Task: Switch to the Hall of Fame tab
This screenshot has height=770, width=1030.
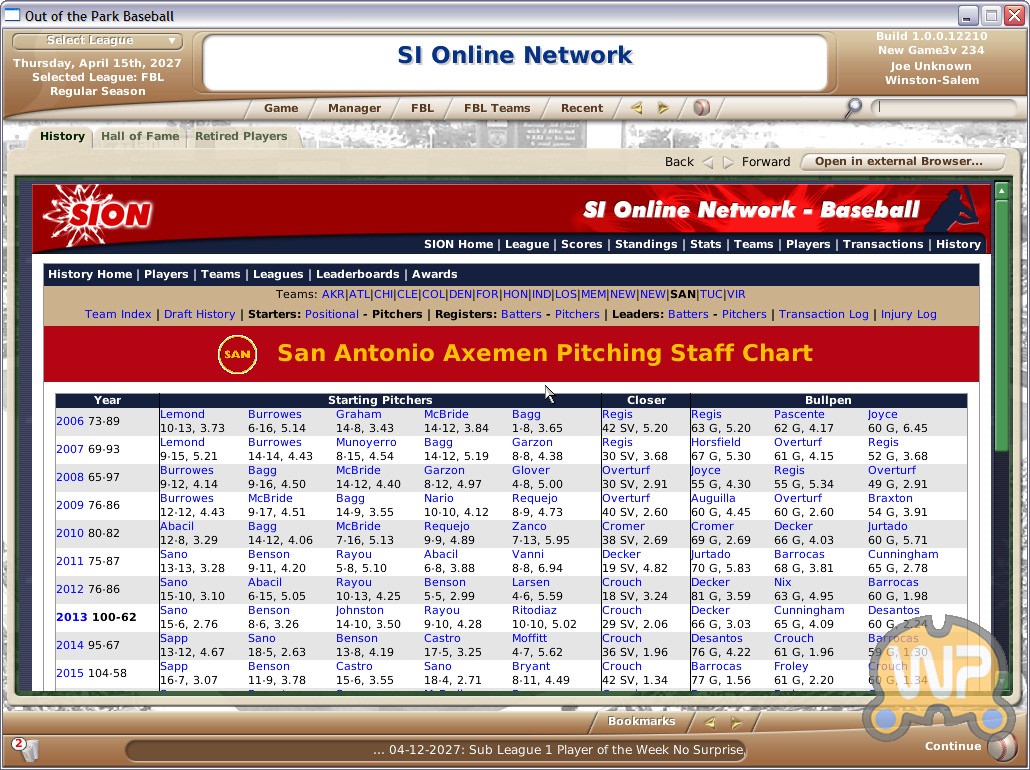Action: 140,136
